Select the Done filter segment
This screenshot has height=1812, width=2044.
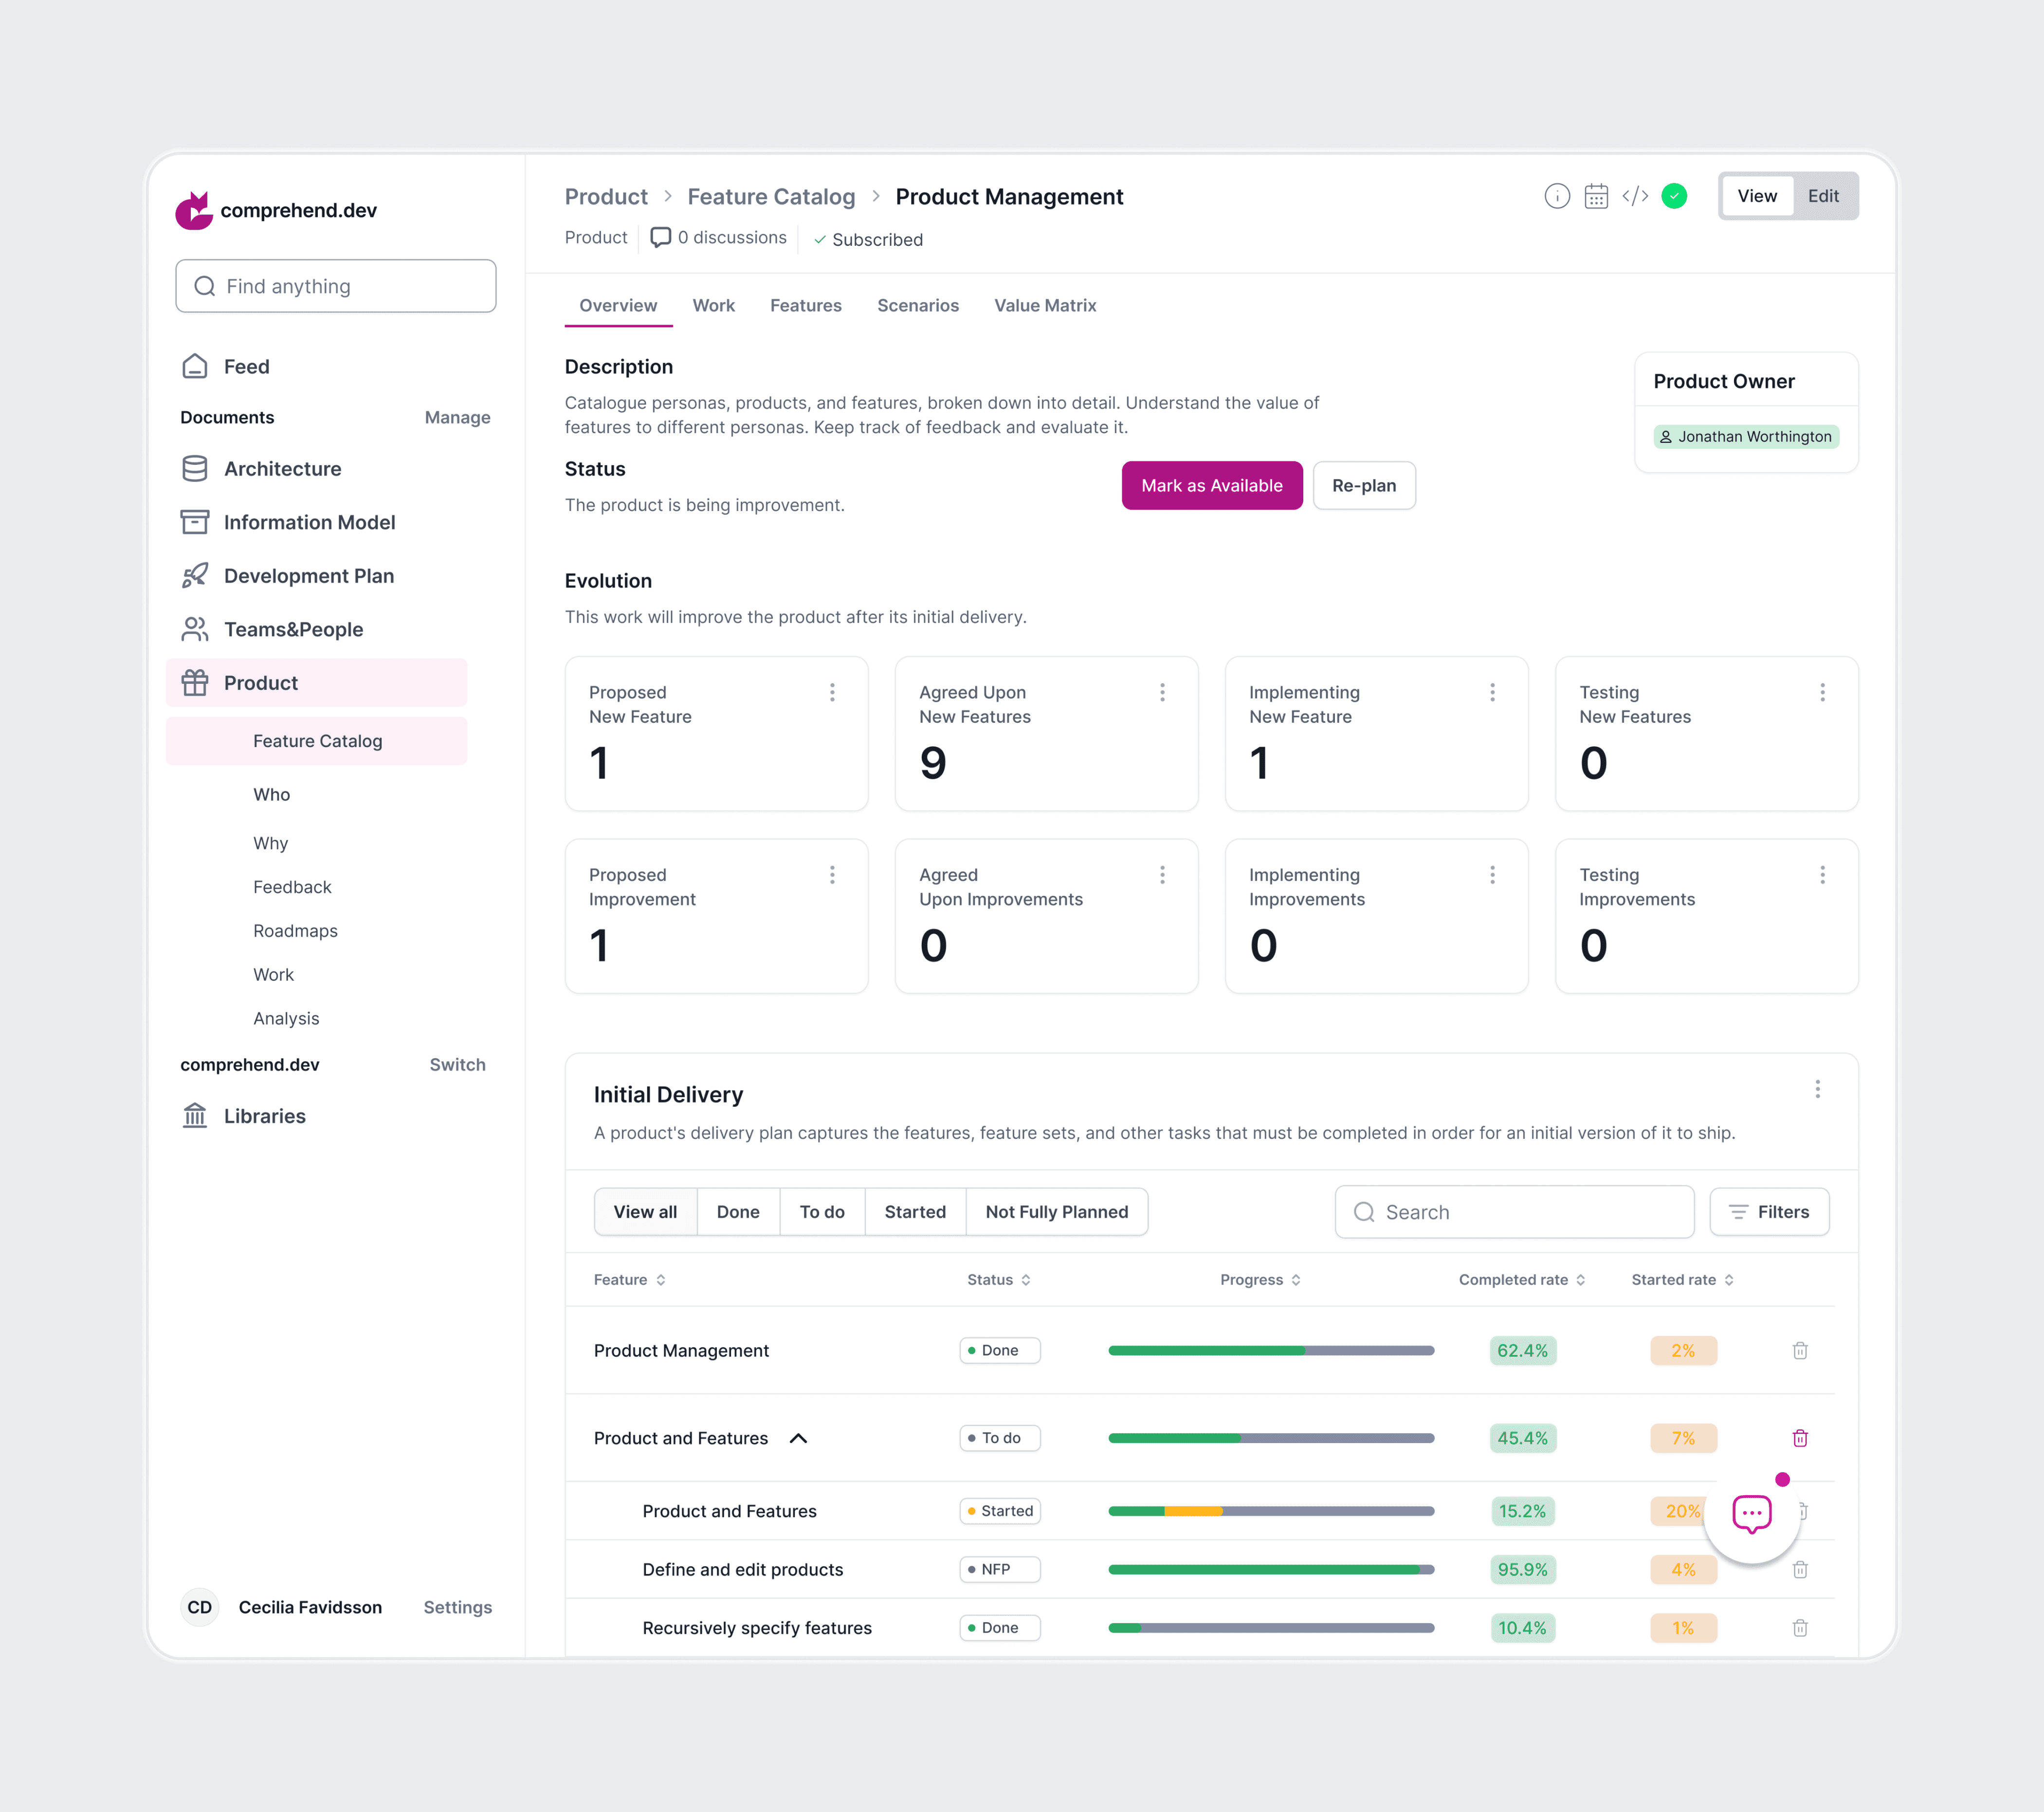737,1212
